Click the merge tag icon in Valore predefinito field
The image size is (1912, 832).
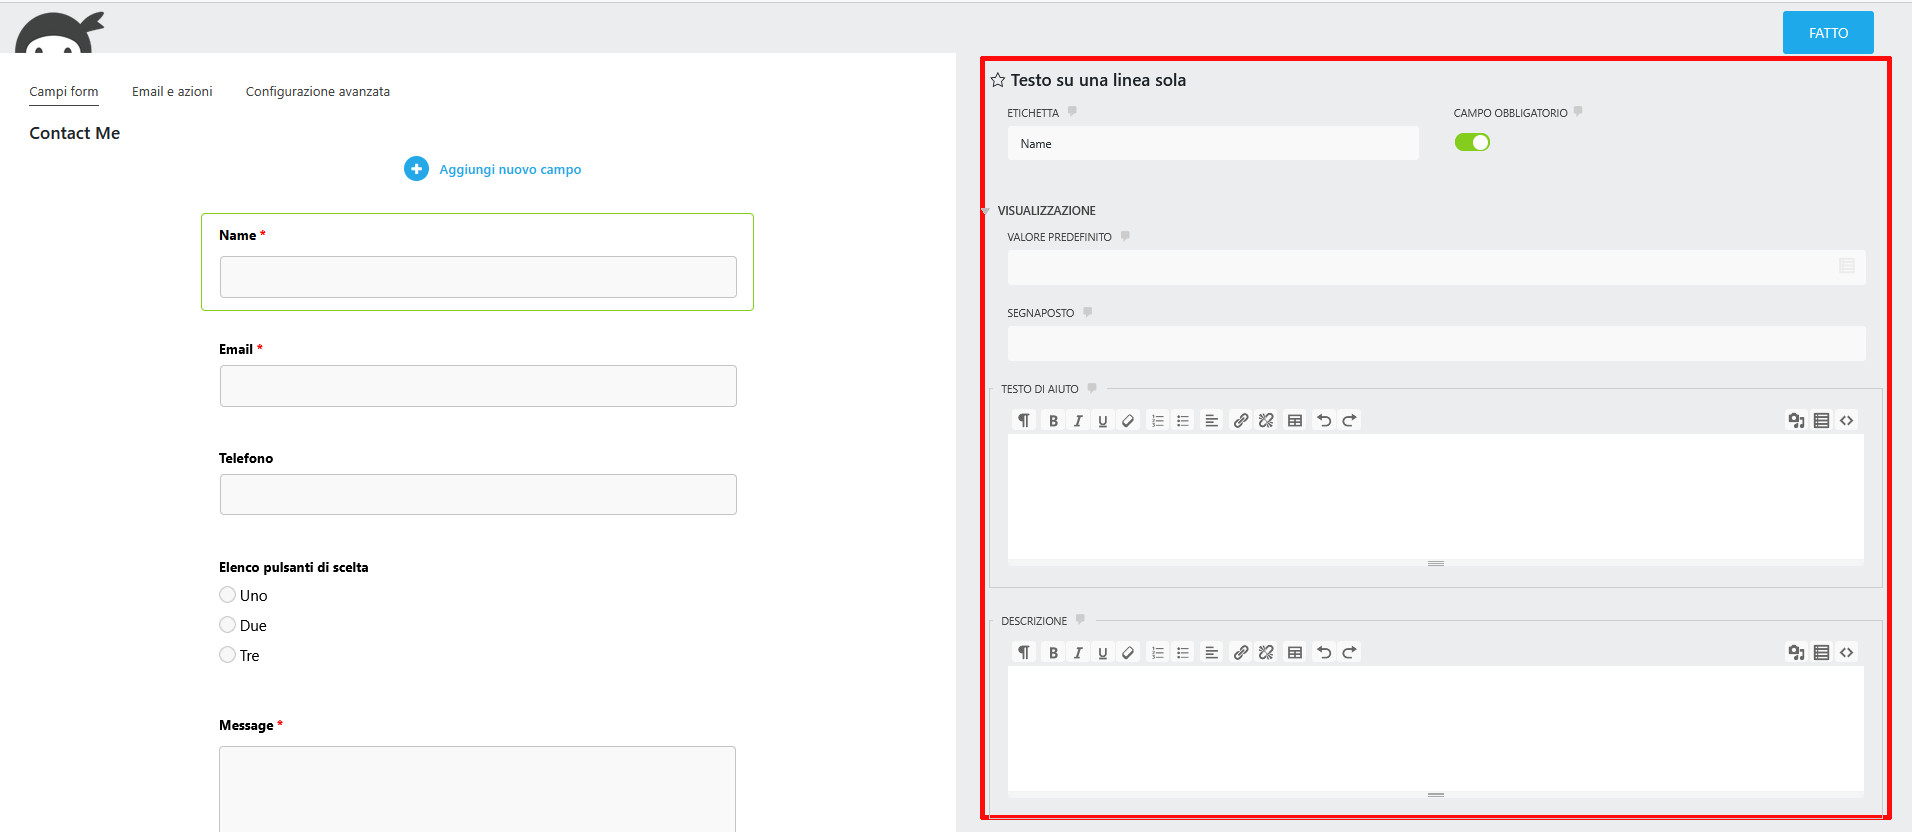tap(1847, 266)
